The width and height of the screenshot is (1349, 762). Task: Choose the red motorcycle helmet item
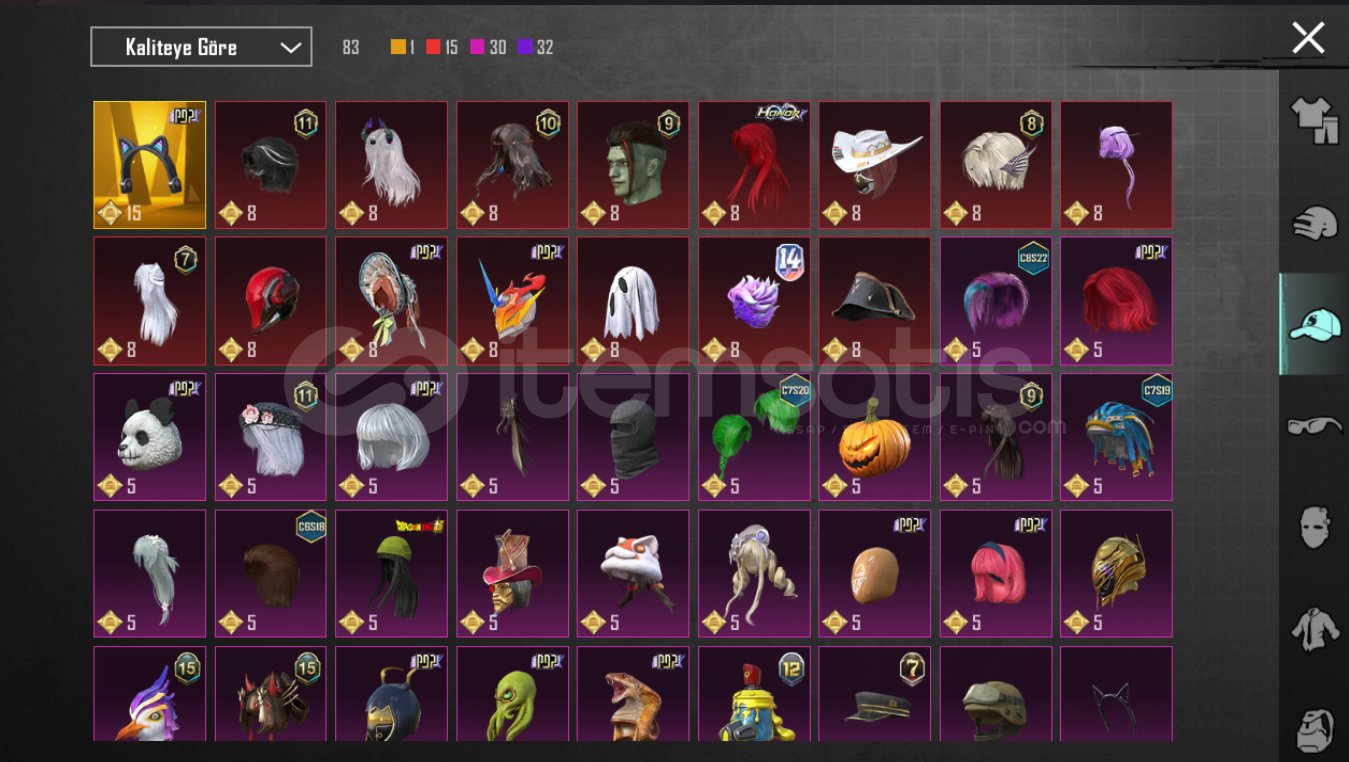[271, 301]
